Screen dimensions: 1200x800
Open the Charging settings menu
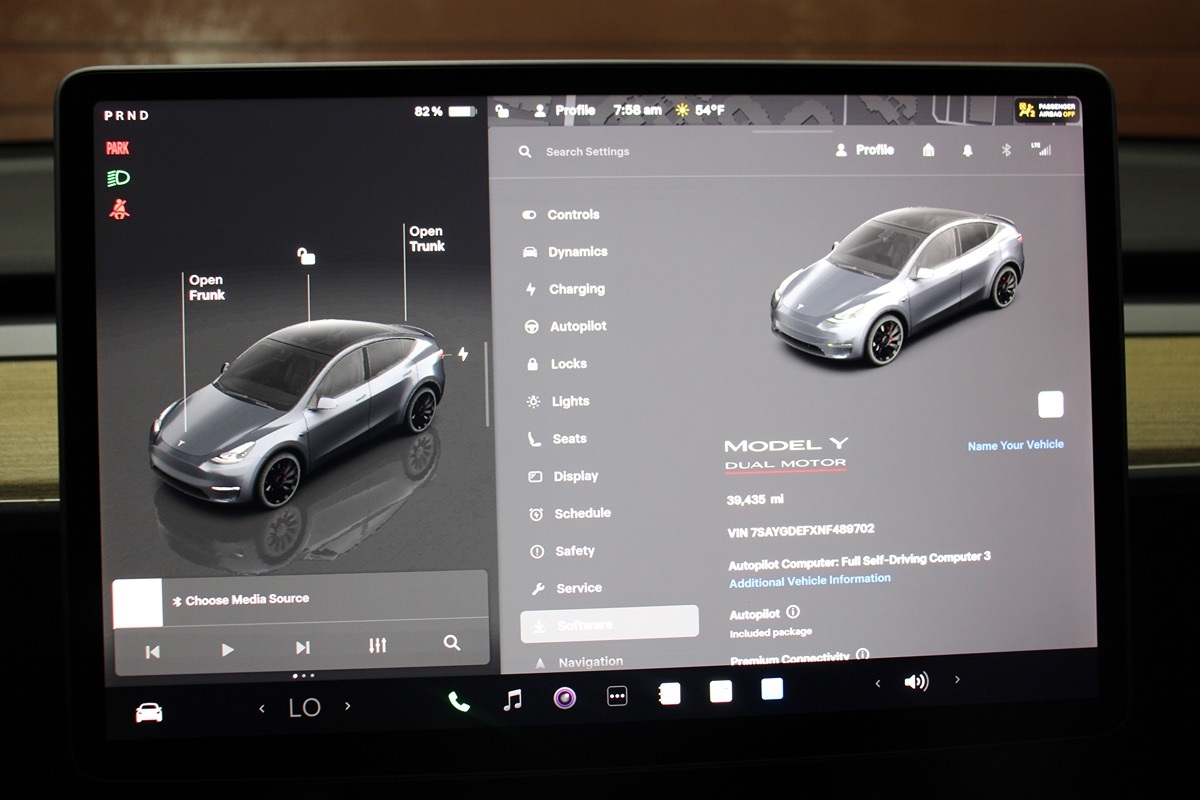tap(576, 289)
